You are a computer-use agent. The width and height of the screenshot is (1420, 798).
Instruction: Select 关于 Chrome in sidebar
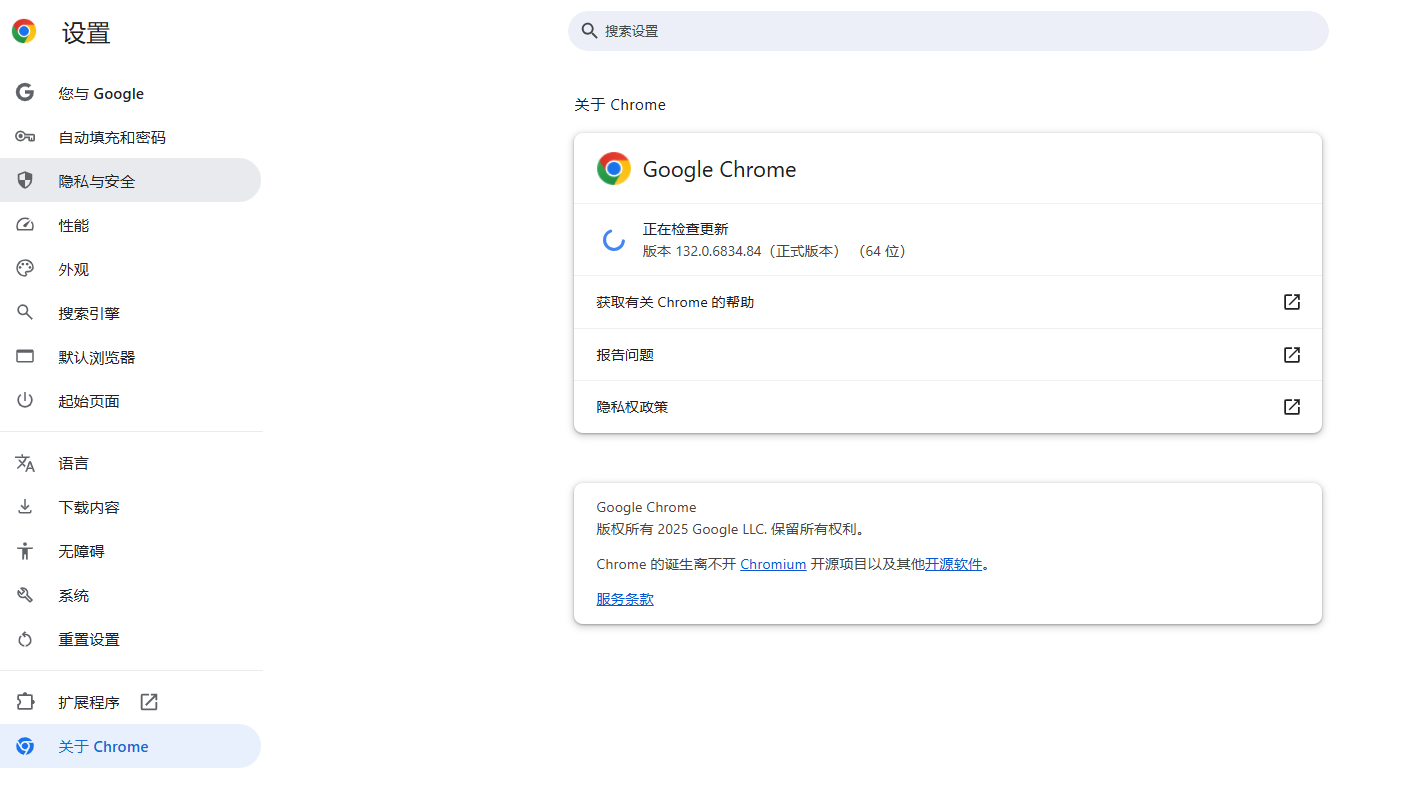pos(130,746)
